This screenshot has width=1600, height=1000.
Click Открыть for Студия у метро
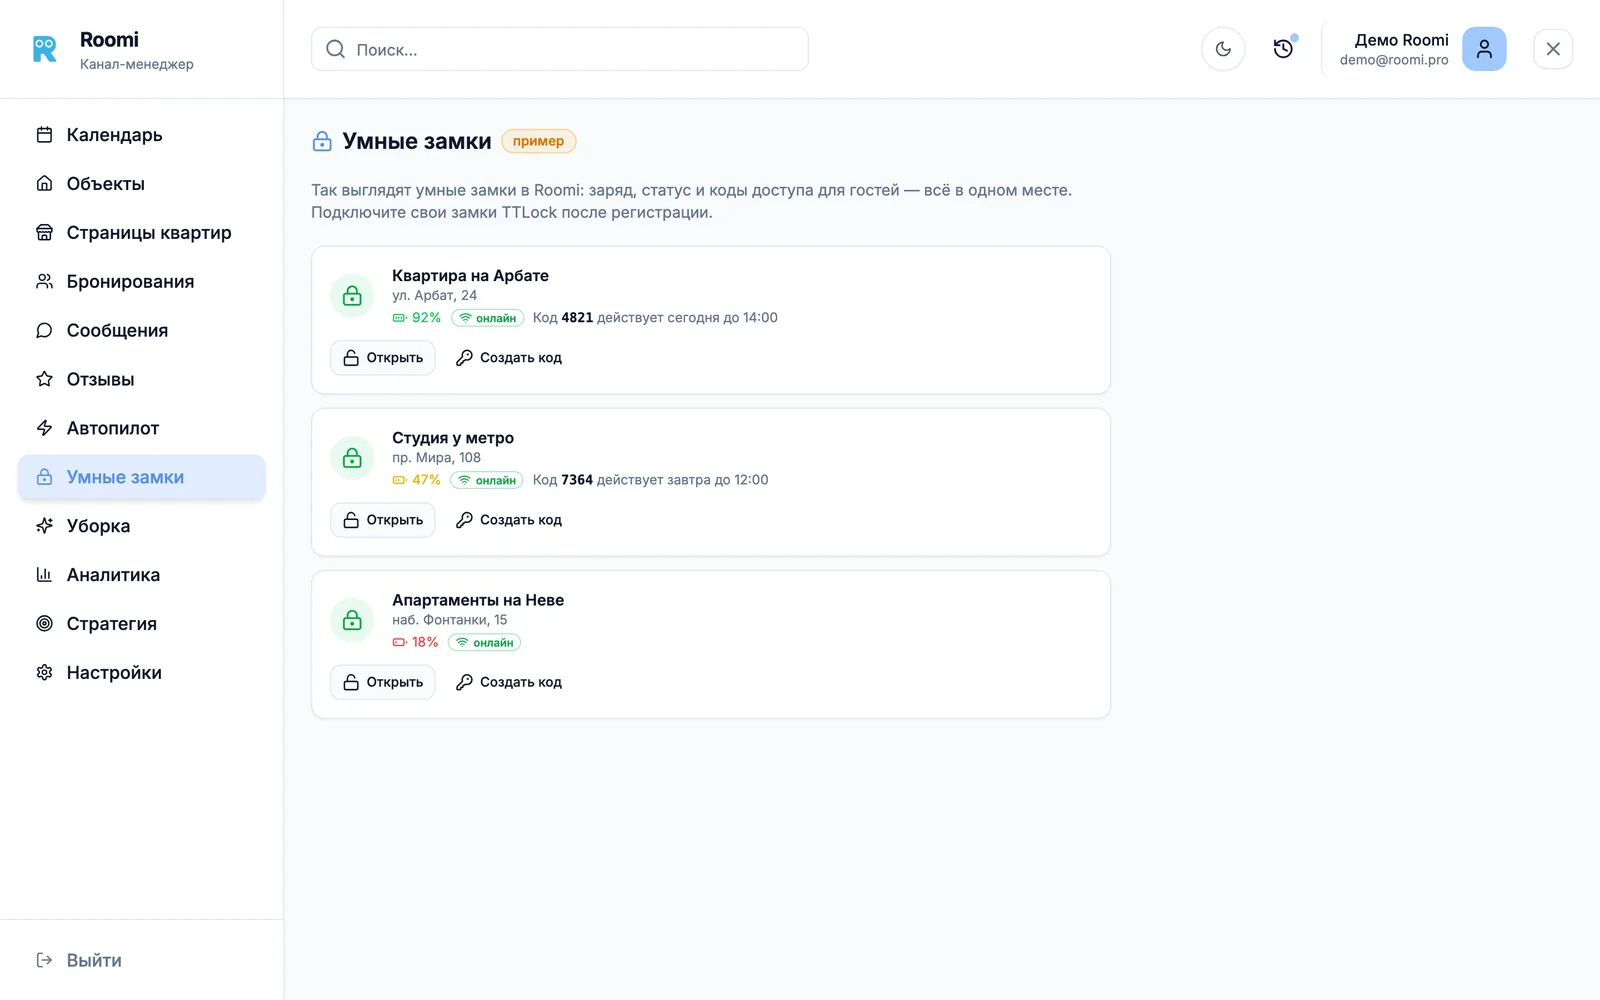coord(383,520)
